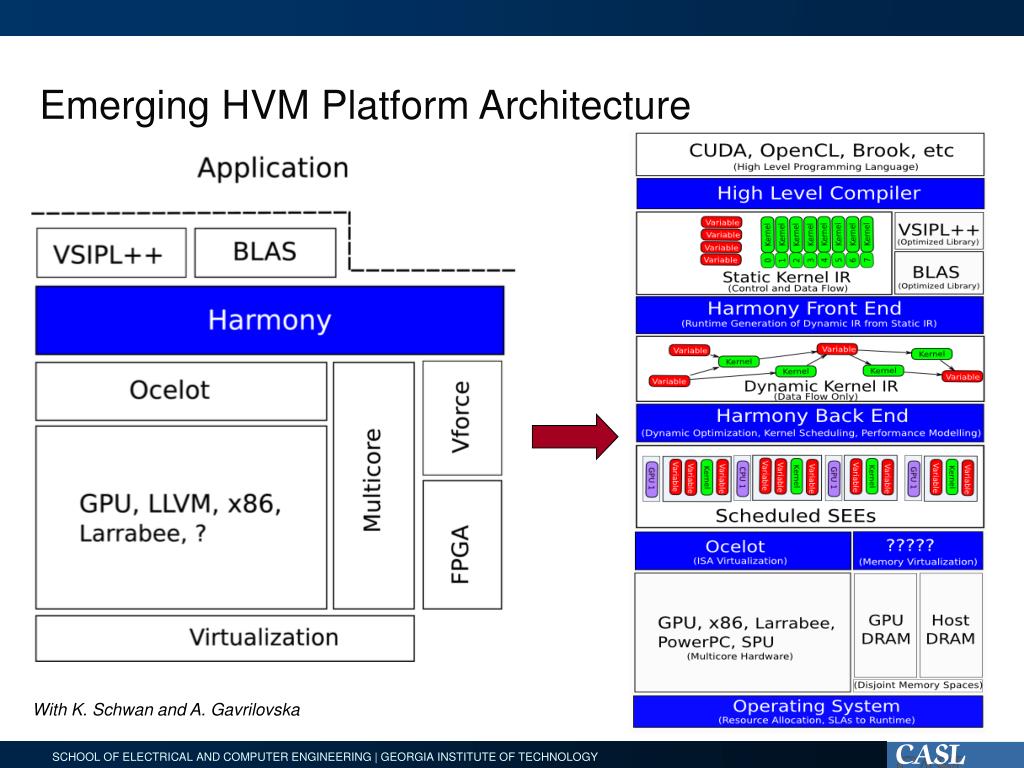1024x768 pixels.
Task: Click the plain white Ocelot box
Action: pos(181,391)
